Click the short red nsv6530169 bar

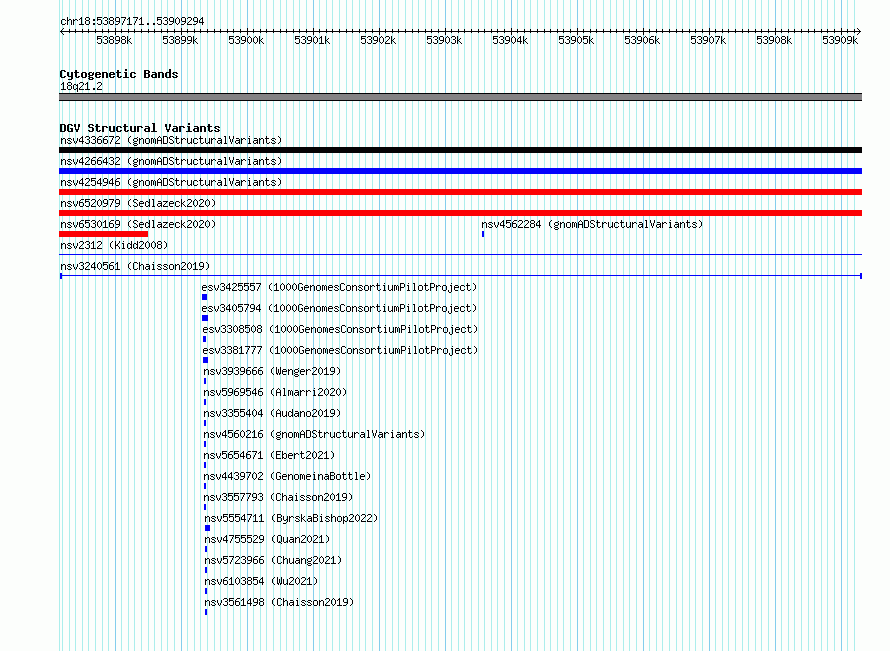tap(103, 234)
